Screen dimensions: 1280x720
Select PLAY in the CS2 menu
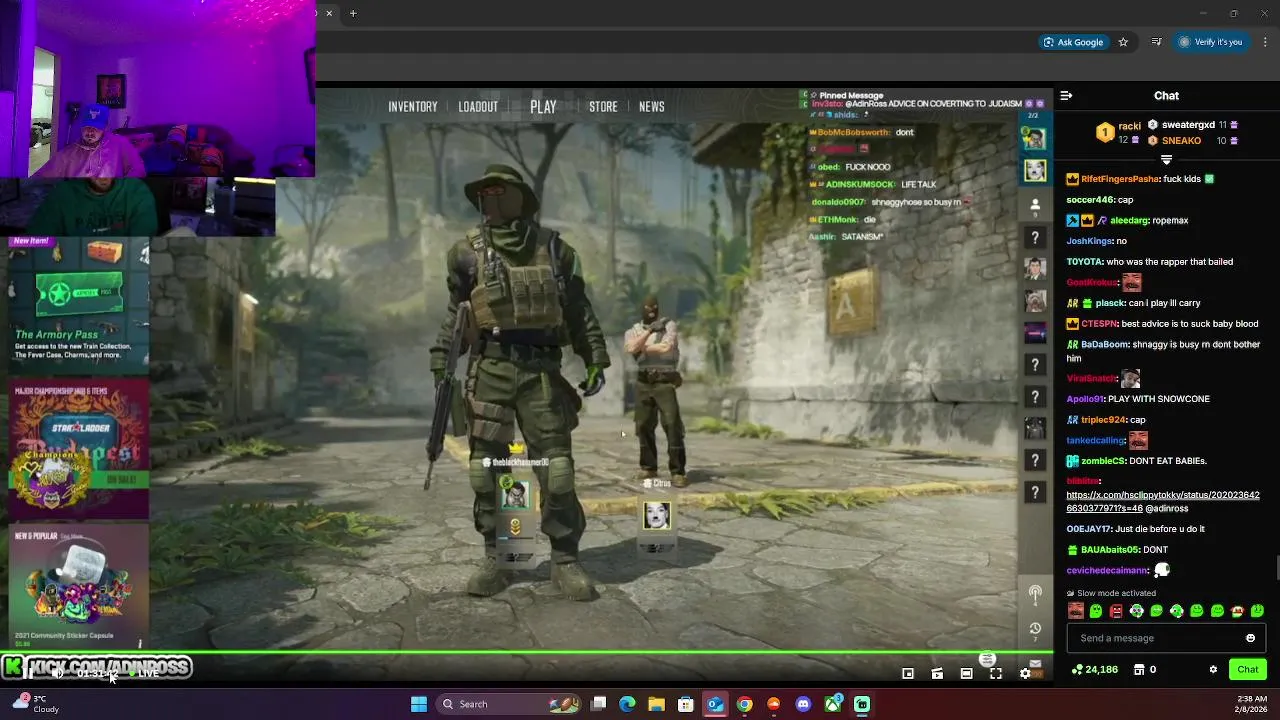point(543,107)
